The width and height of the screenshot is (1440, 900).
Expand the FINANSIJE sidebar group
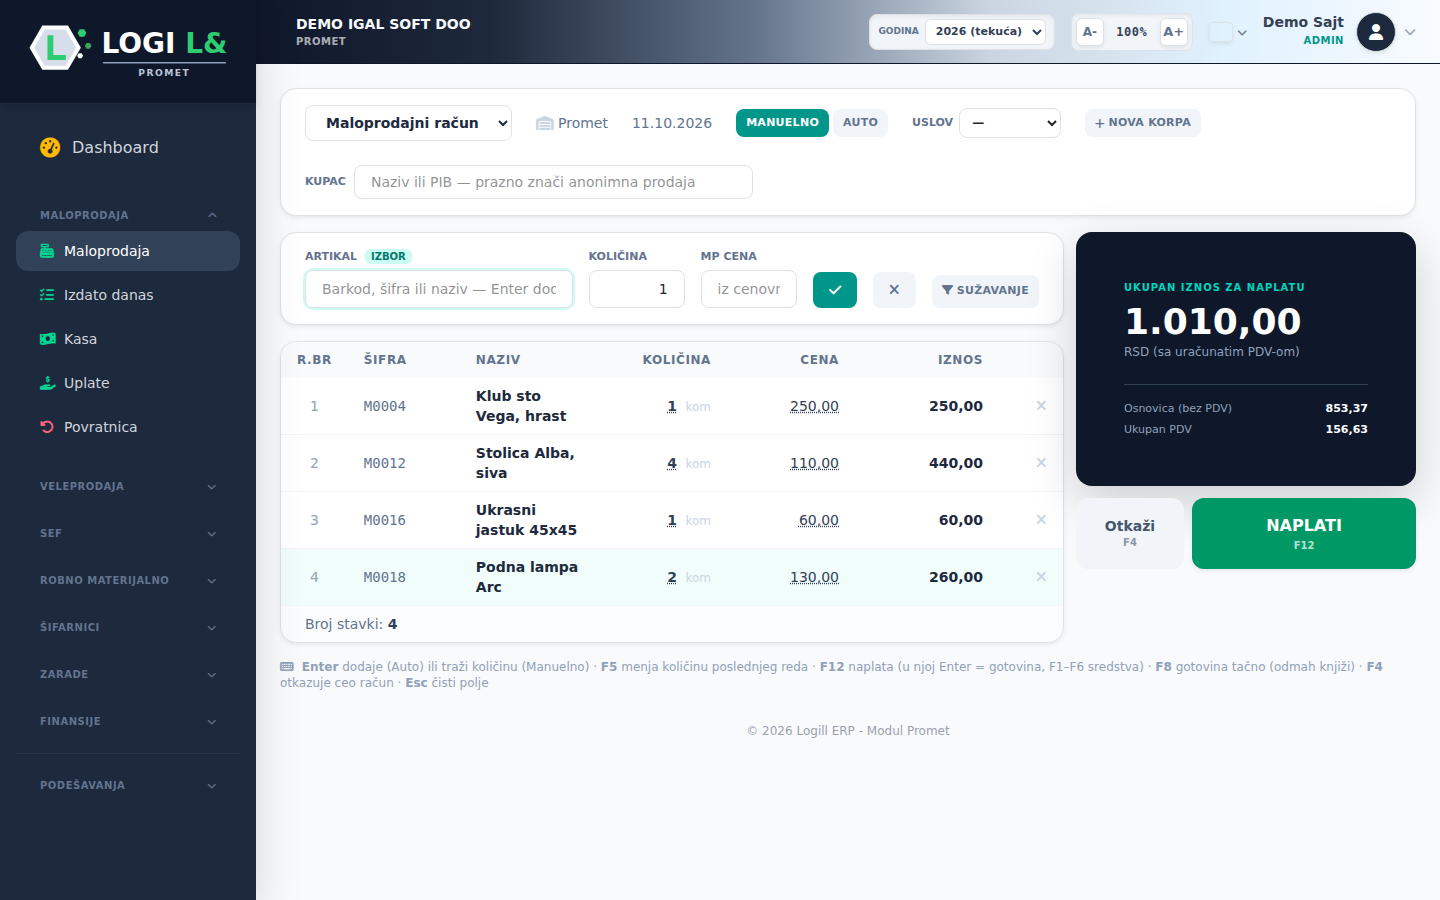click(x=128, y=721)
